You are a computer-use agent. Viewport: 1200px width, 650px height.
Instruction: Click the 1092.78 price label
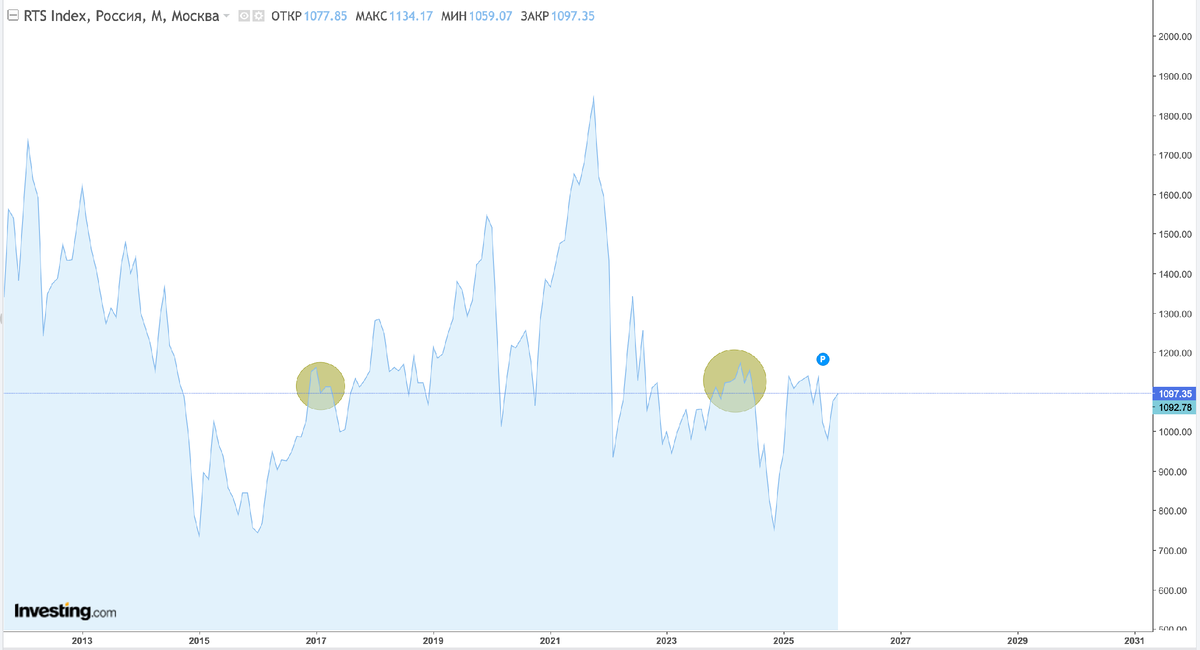click(x=1174, y=407)
